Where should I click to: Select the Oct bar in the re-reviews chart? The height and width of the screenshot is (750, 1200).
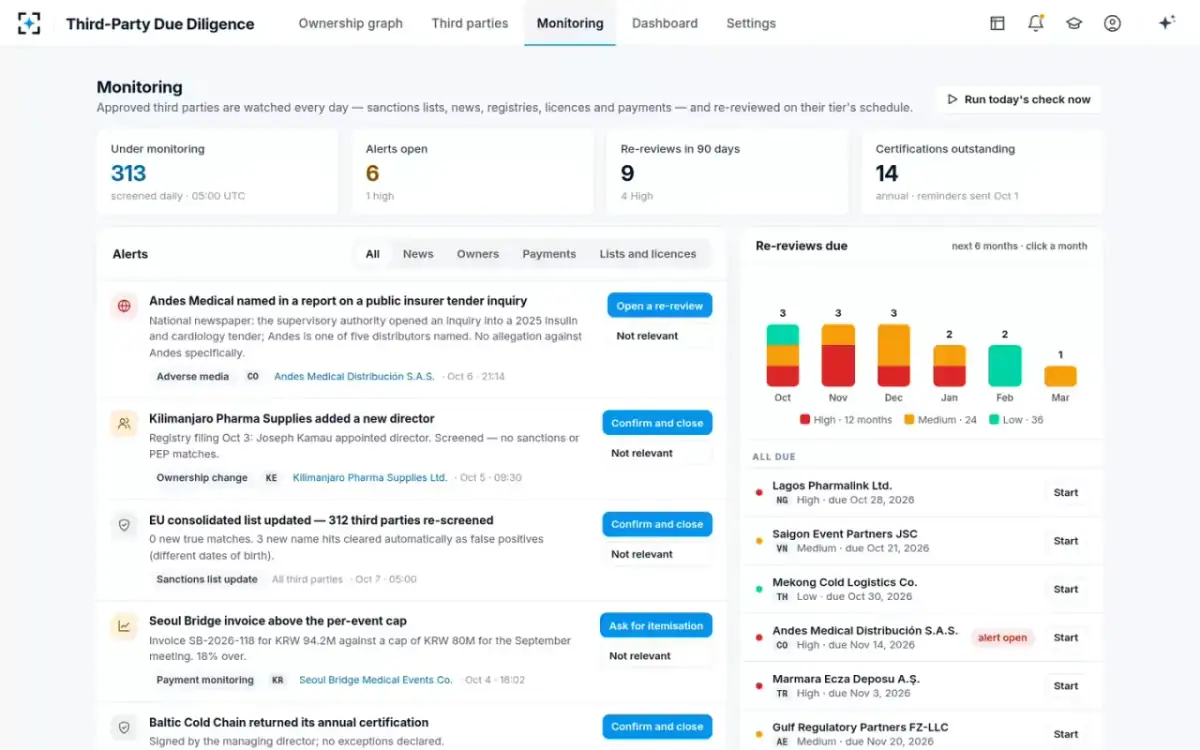point(783,355)
